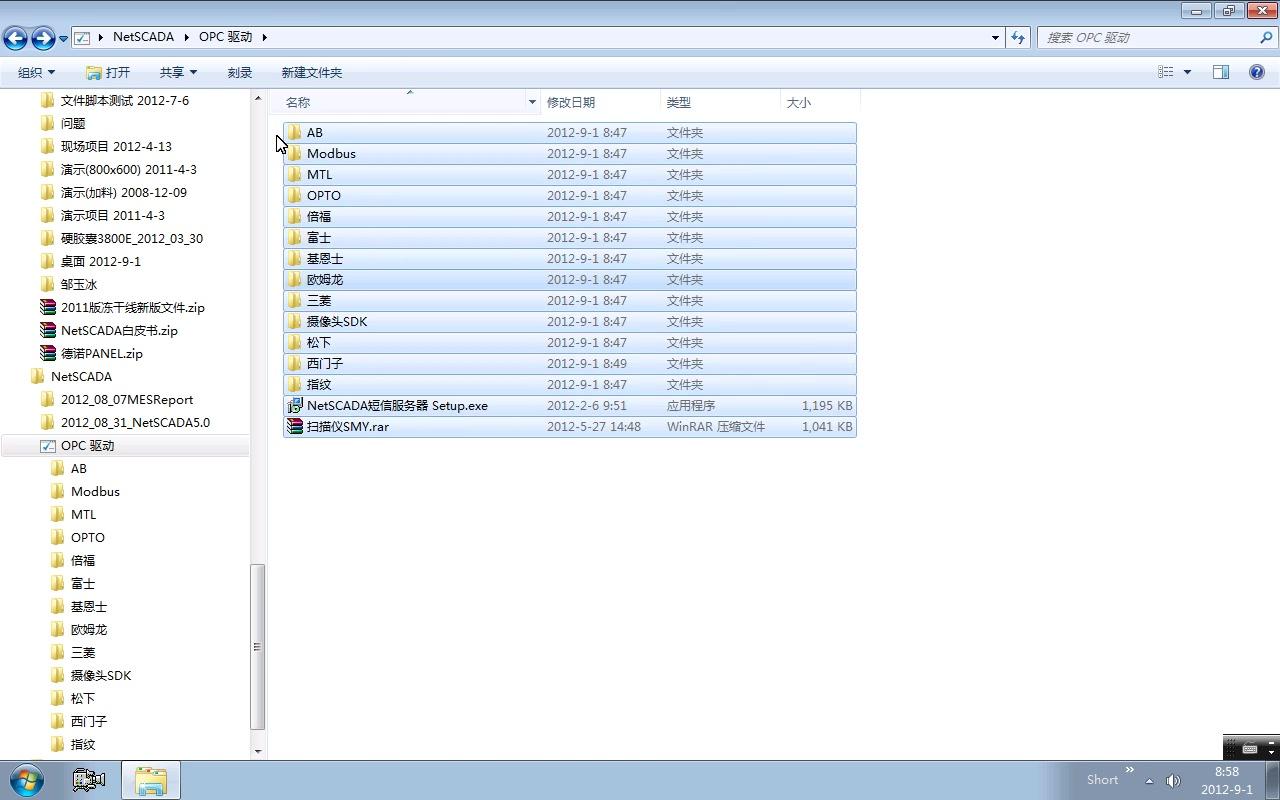Go forward with the Forward arrow button

click(x=43, y=38)
